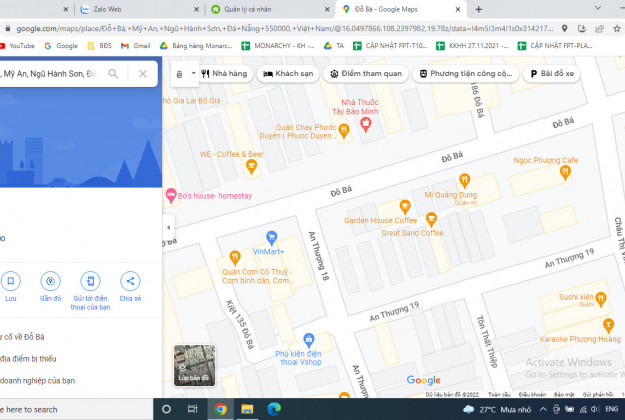
Task: Clear the search with the X icon
Action: tap(143, 74)
